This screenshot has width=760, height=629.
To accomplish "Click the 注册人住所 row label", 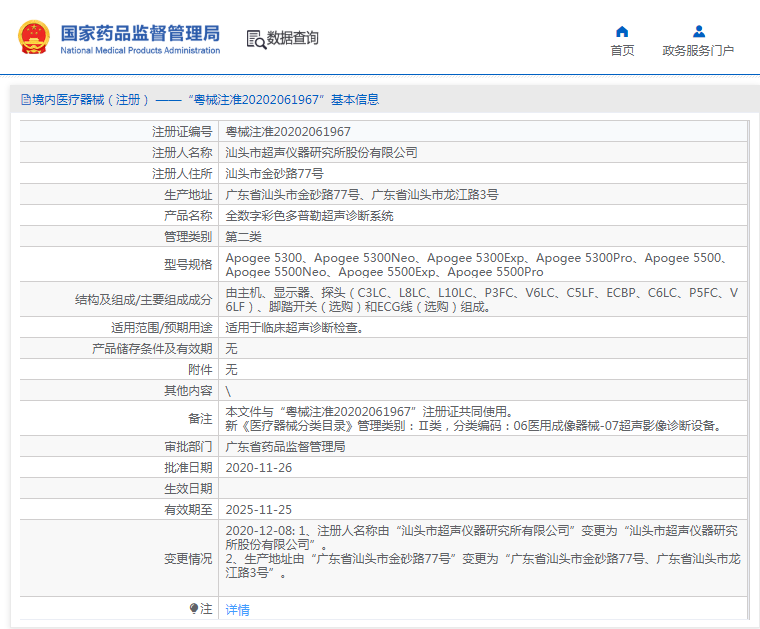I will click(x=182, y=173).
